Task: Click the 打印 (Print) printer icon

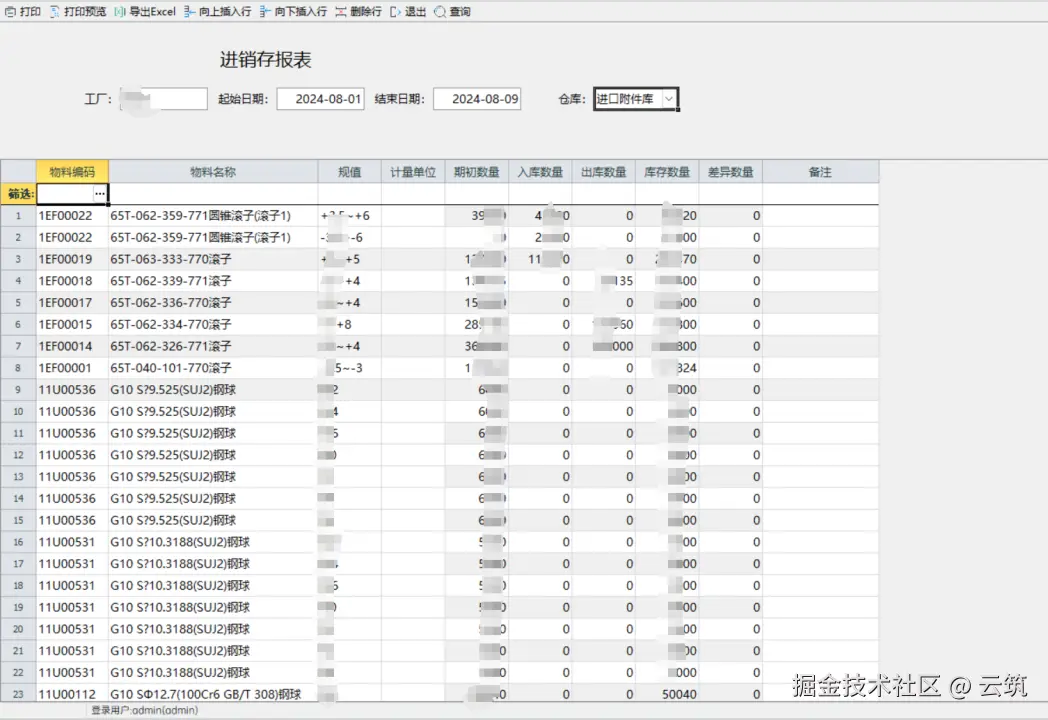Action: click(x=10, y=11)
